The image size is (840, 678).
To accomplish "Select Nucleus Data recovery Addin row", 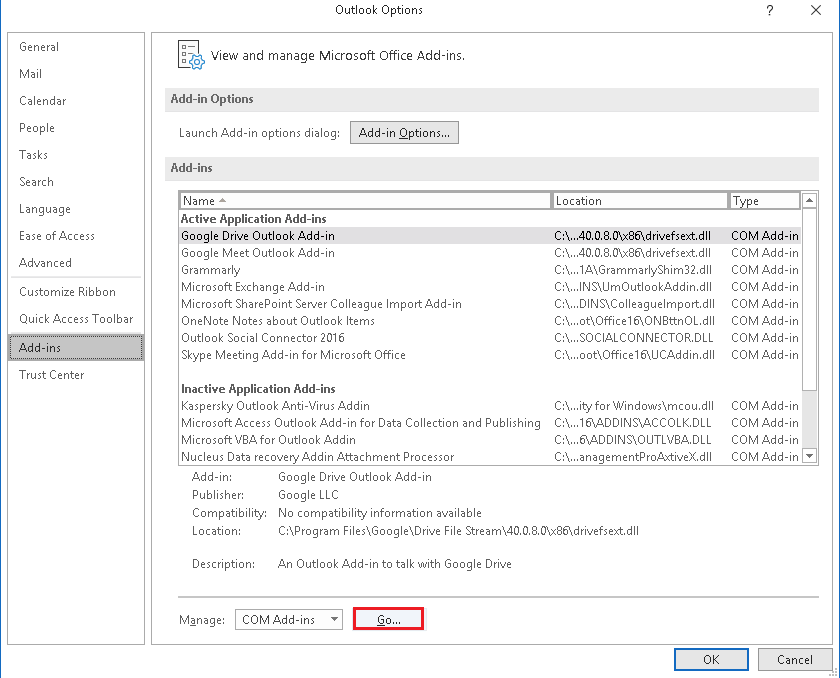I will coord(490,457).
